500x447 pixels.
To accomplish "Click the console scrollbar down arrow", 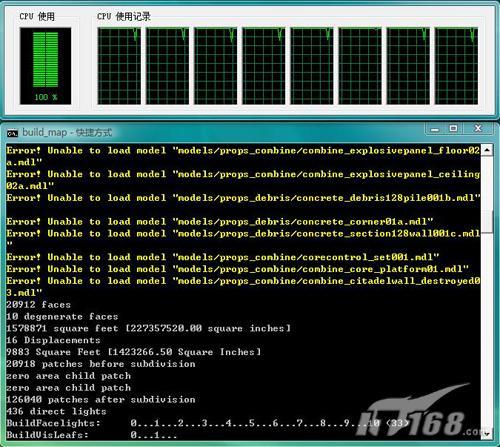I will pyautogui.click(x=487, y=434).
